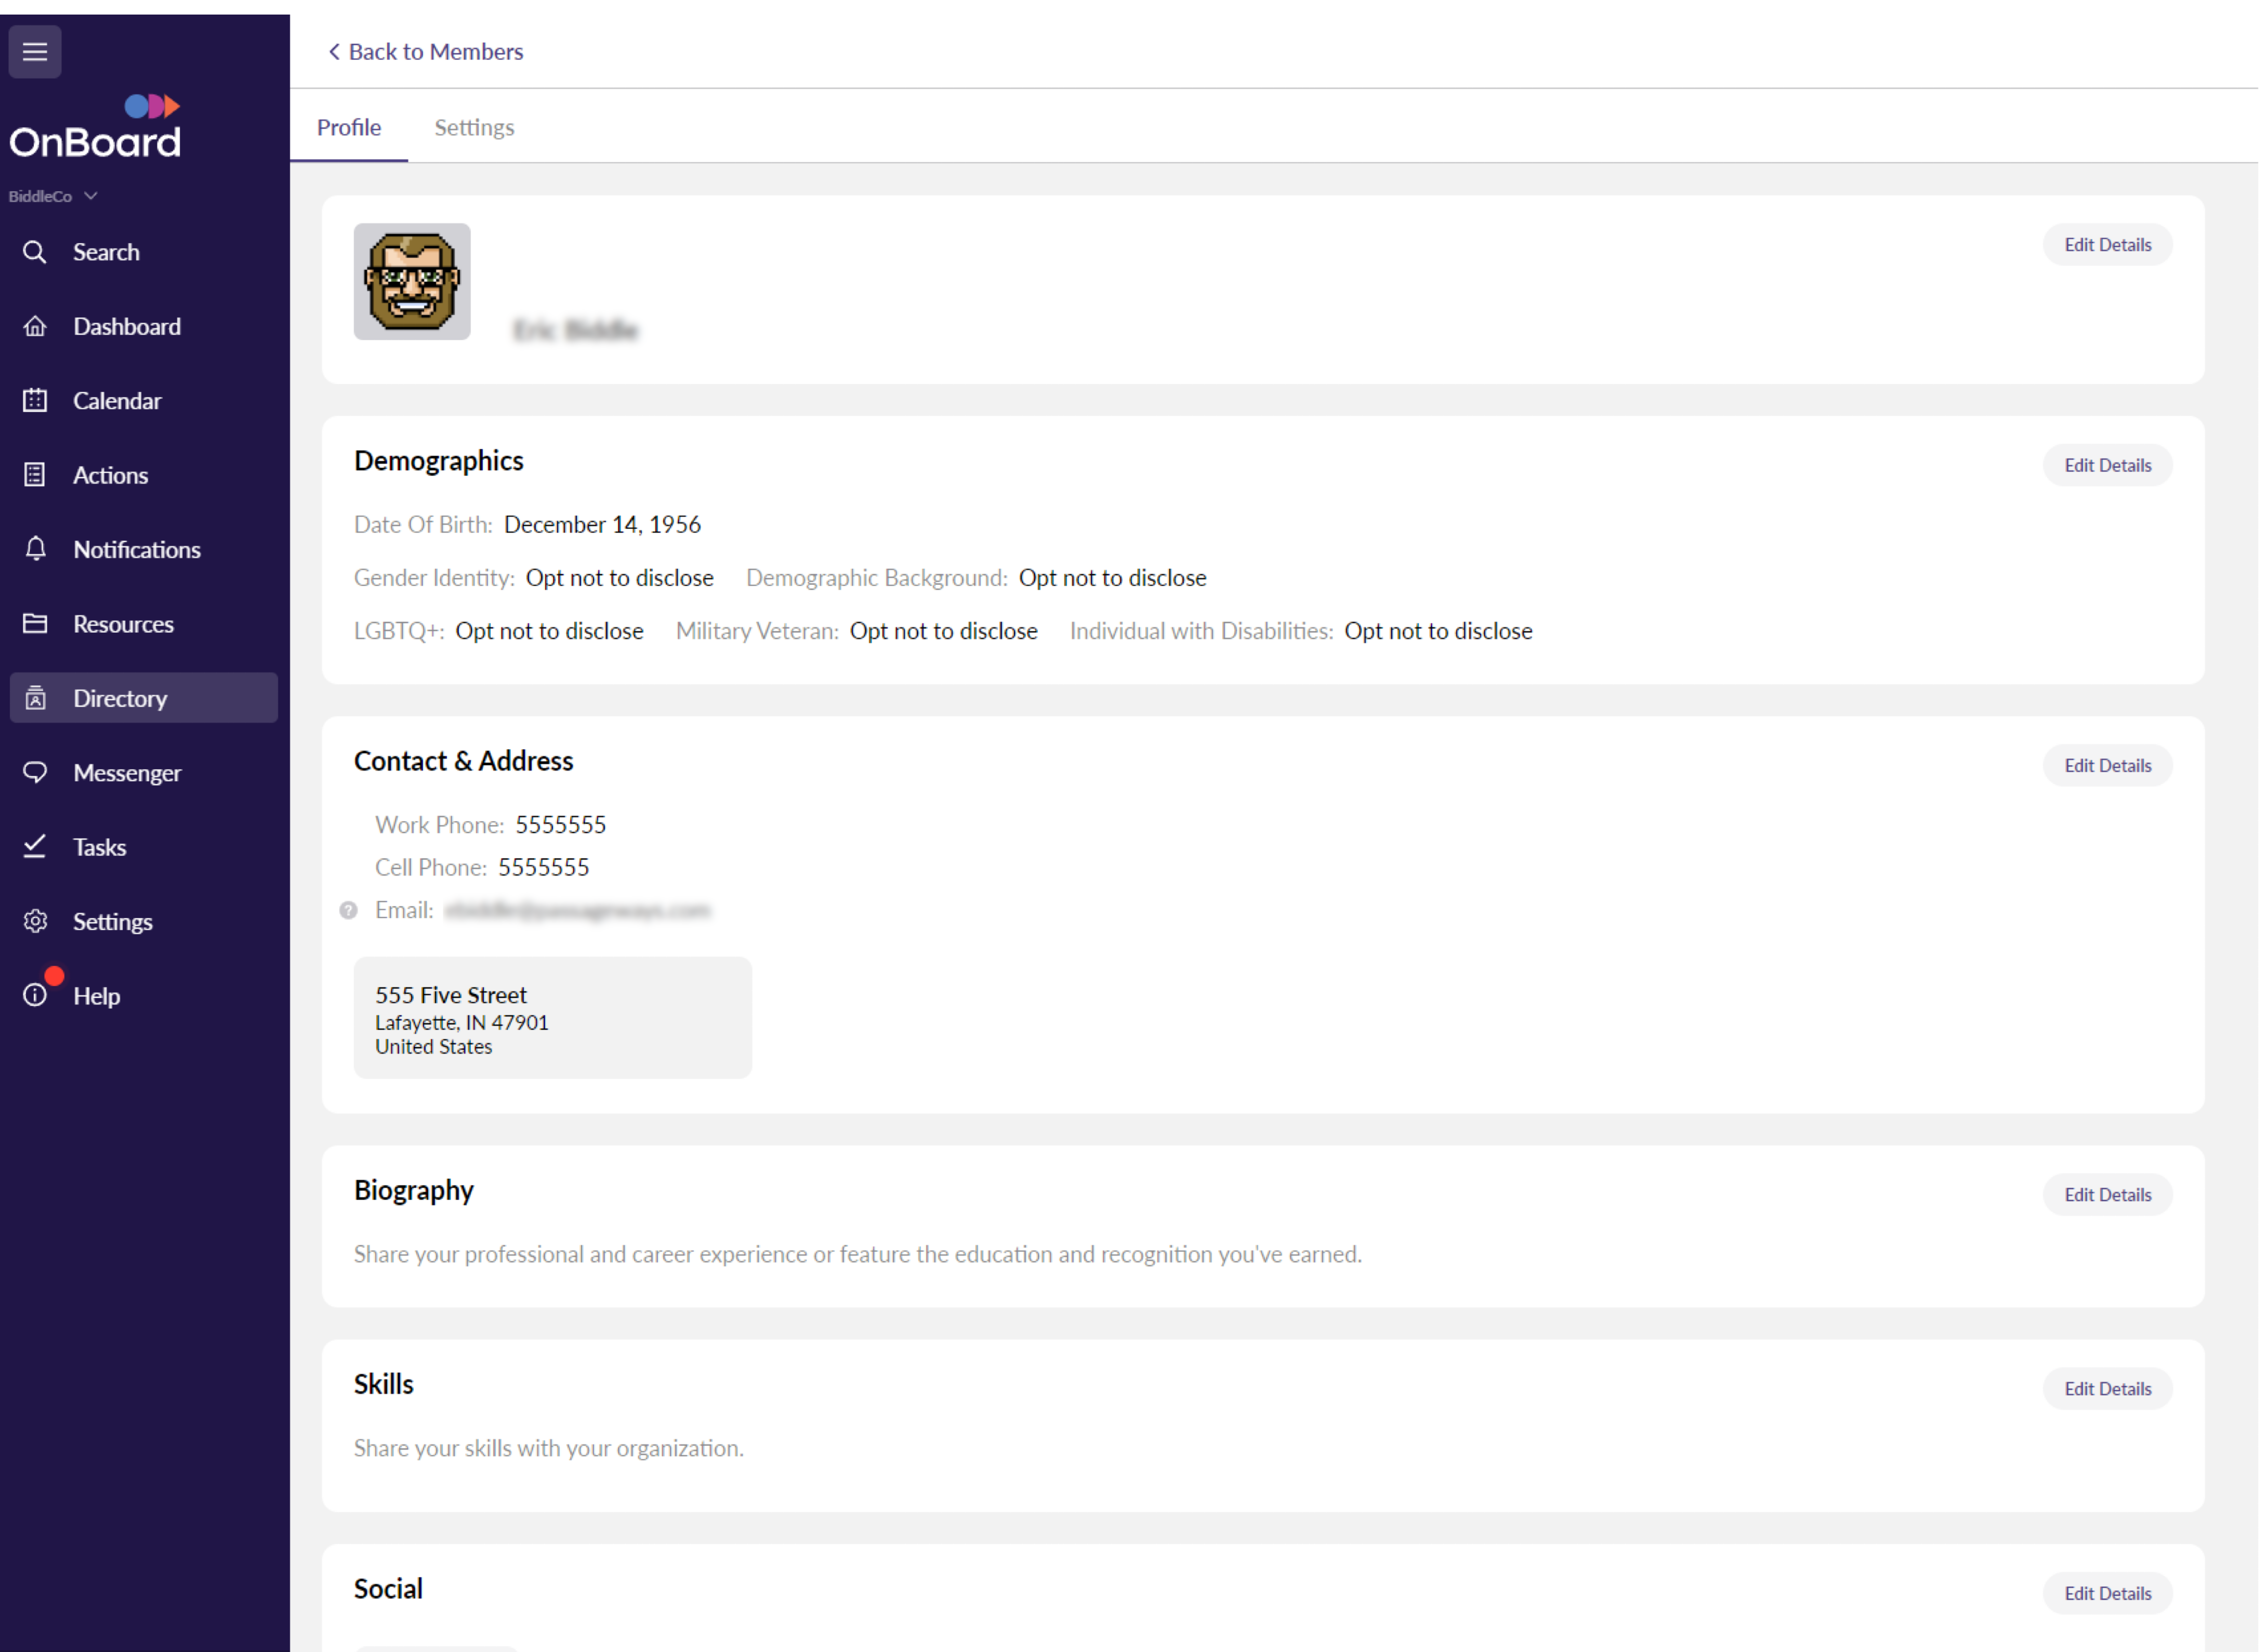This screenshot has height=1652, width=2268.
Task: Click the Settings gear icon in sidebar
Action: [35, 921]
